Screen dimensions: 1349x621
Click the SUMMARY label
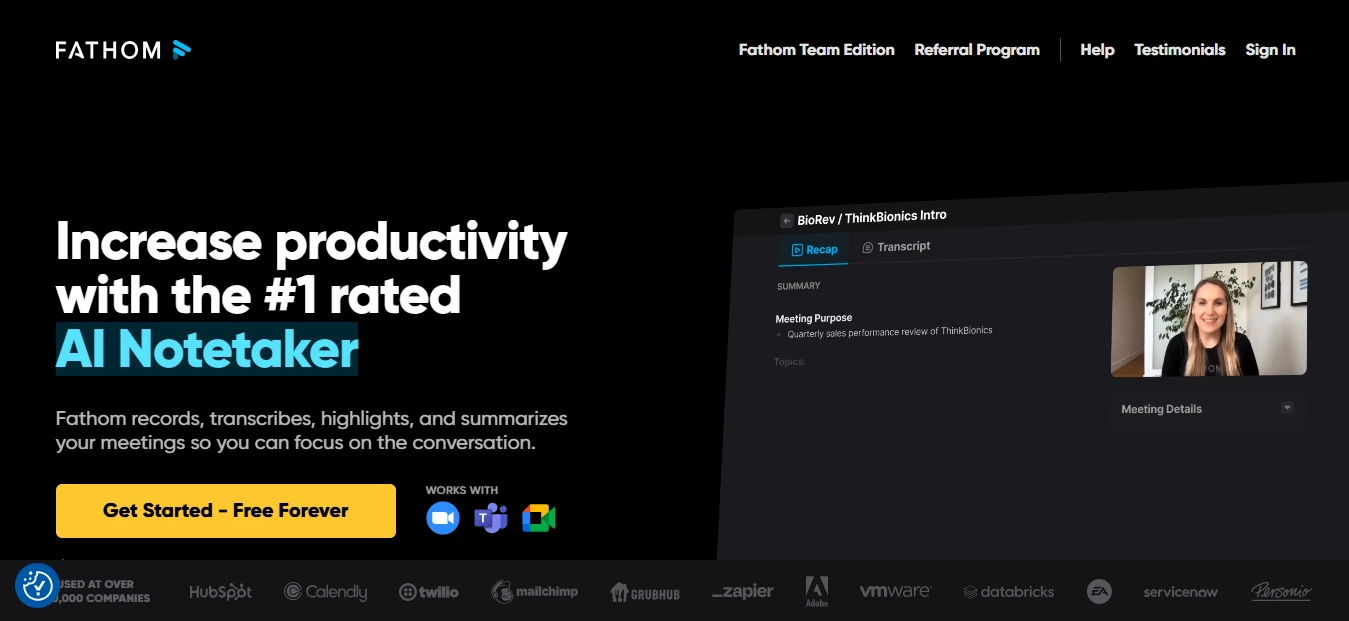click(x=799, y=286)
